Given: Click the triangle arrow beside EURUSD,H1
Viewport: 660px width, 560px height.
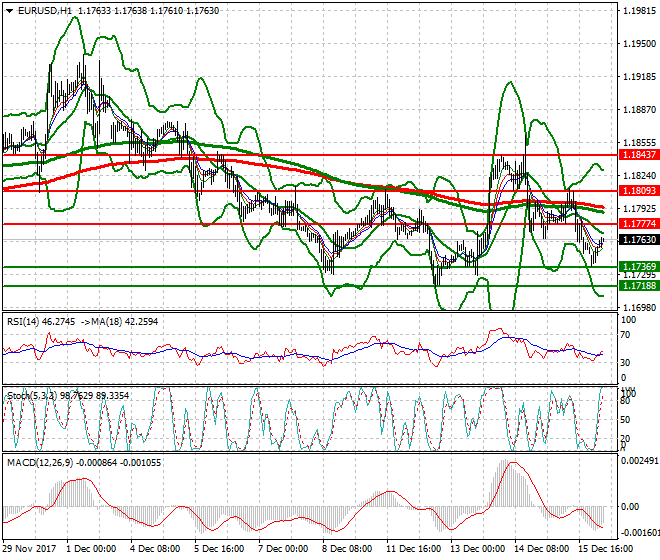Looking at the screenshot, I should click(x=8, y=10).
